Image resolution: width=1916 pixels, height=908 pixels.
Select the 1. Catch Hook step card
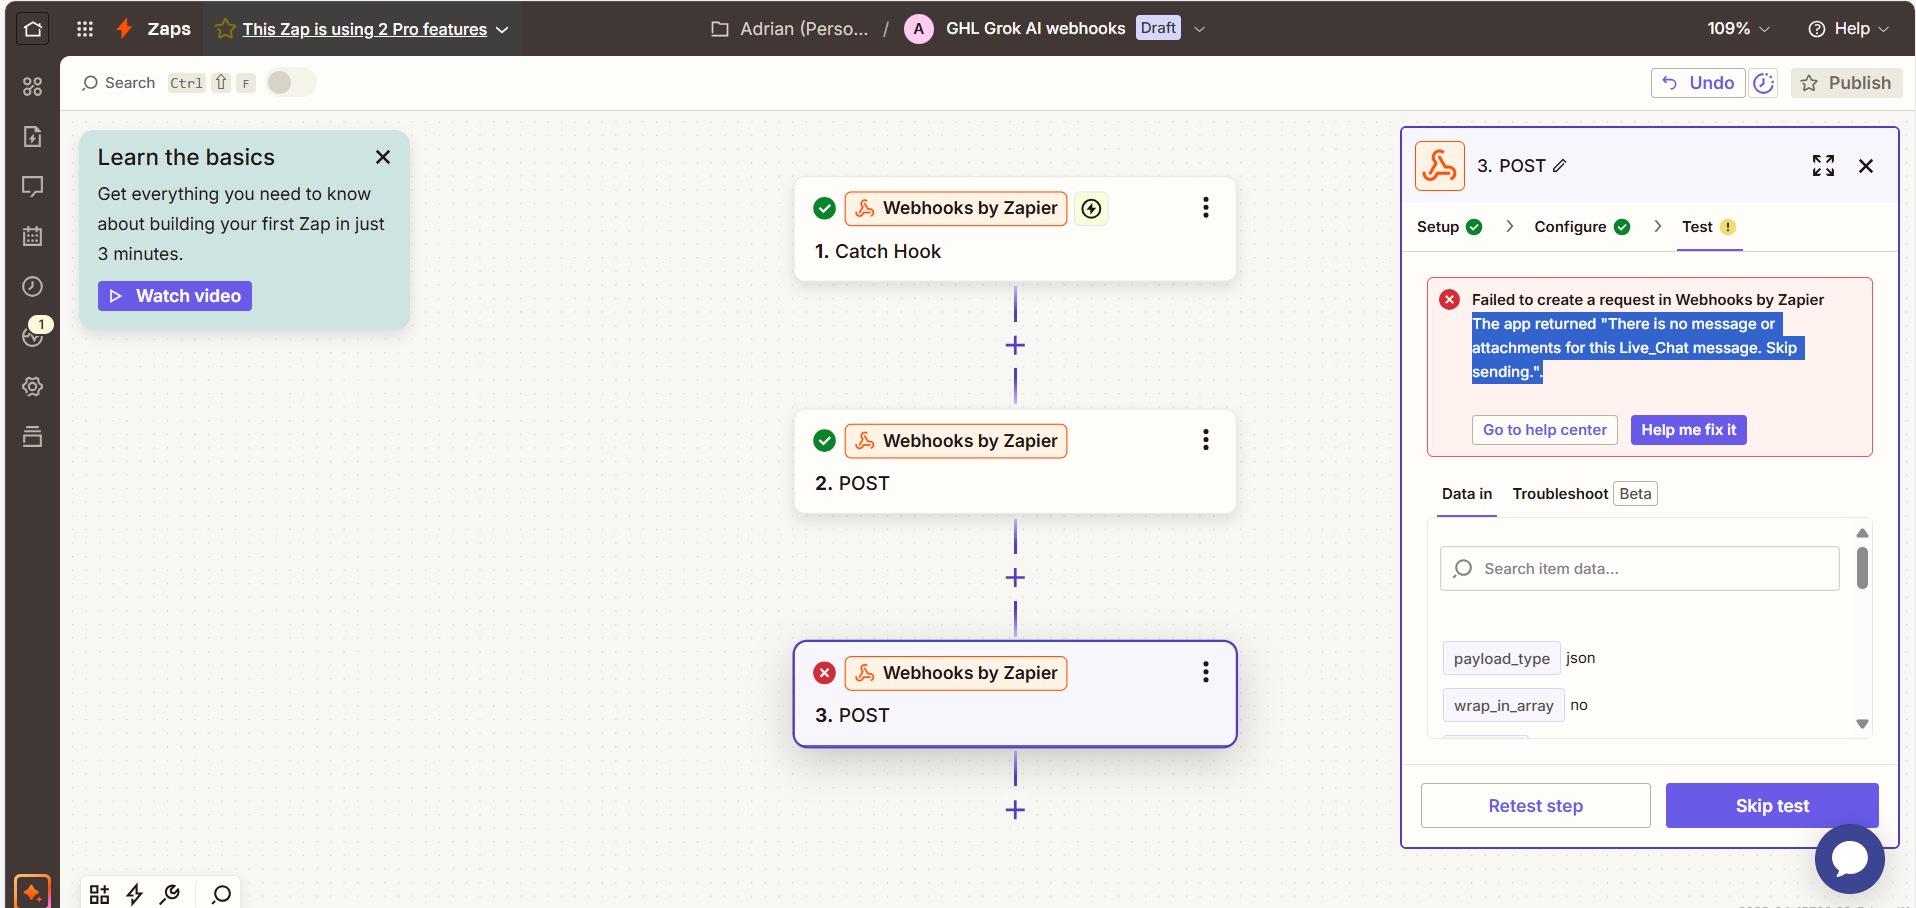tap(1015, 230)
